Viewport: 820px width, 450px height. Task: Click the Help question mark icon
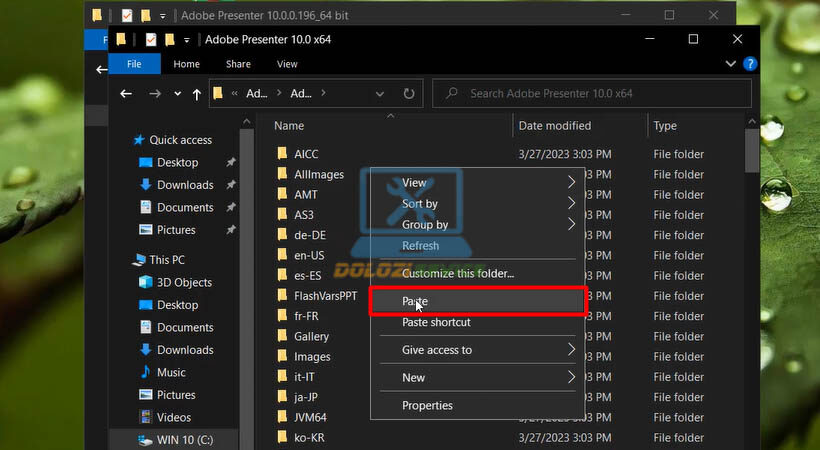pos(750,64)
